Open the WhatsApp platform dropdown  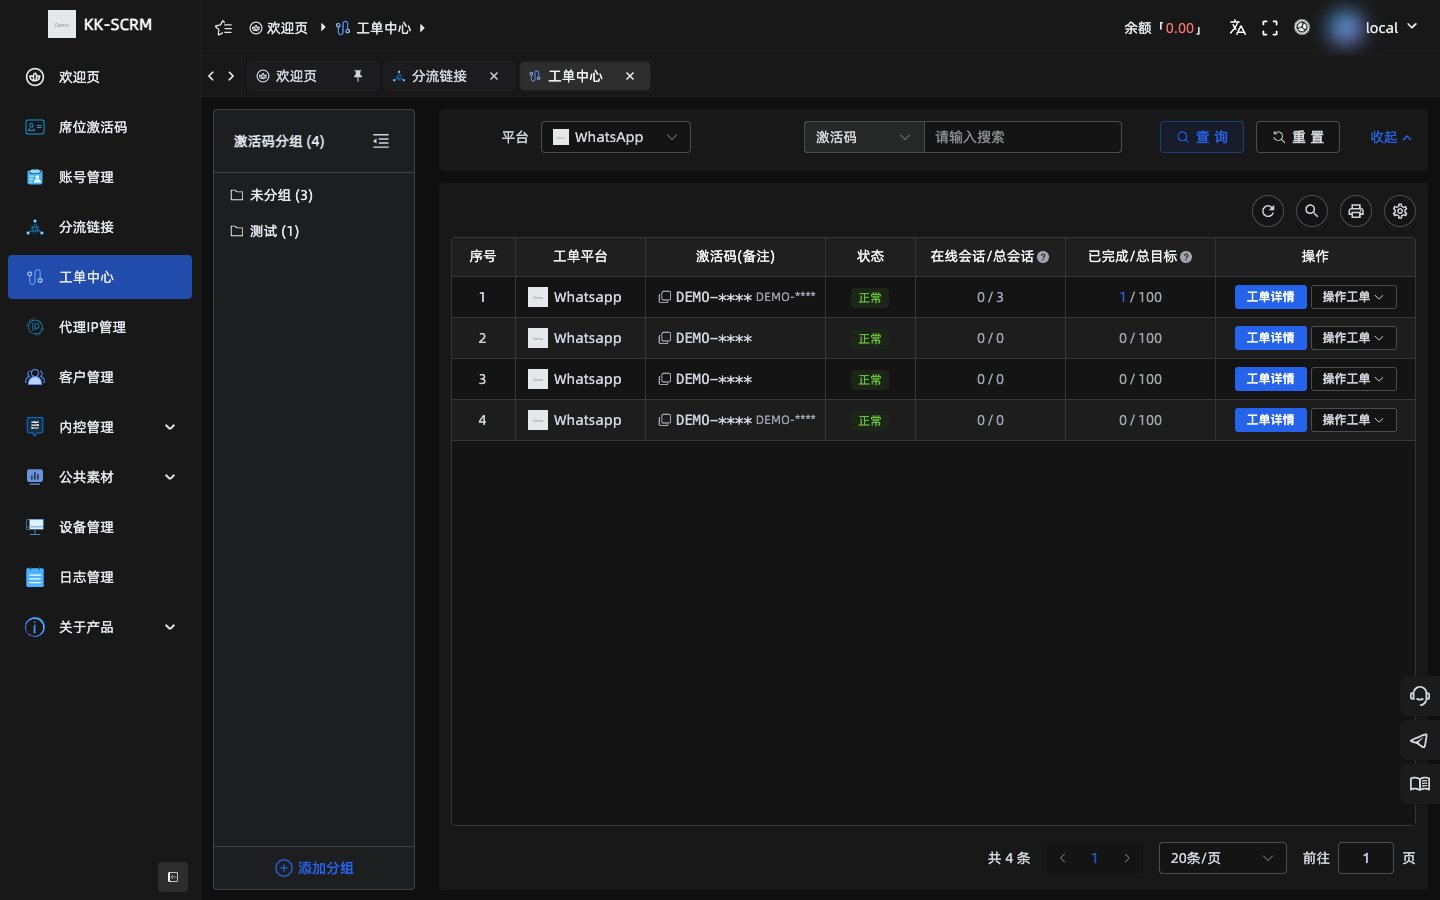[616, 137]
